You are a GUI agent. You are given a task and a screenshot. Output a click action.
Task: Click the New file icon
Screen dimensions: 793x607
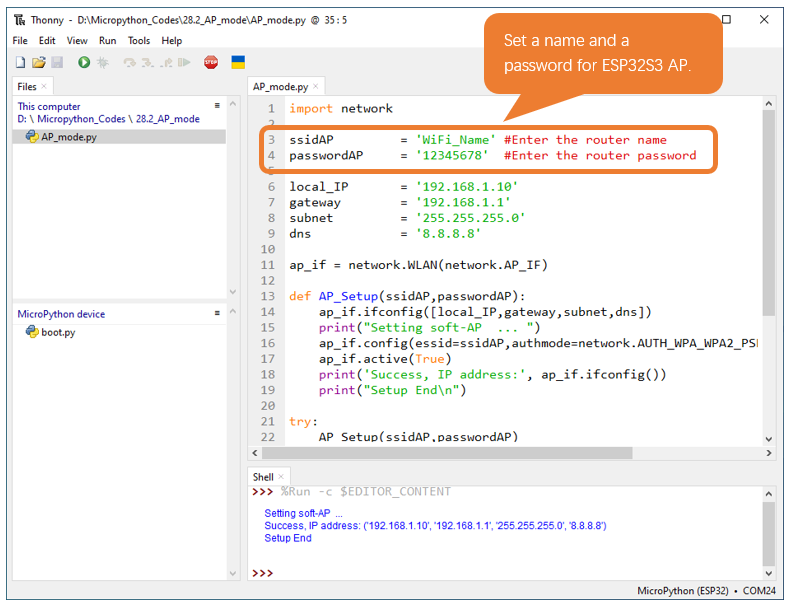pos(20,62)
